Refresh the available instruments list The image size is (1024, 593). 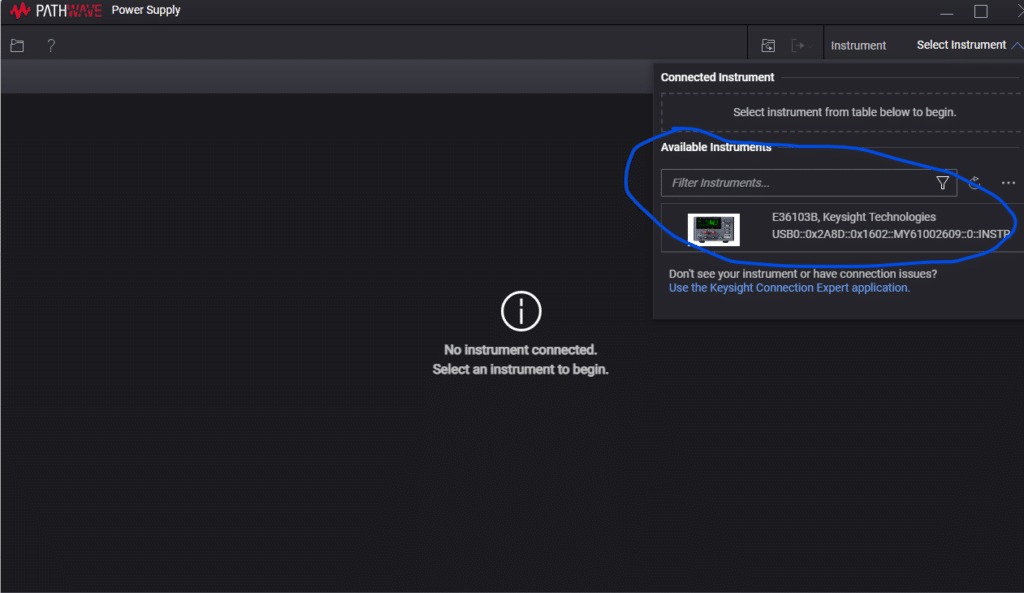pos(974,183)
